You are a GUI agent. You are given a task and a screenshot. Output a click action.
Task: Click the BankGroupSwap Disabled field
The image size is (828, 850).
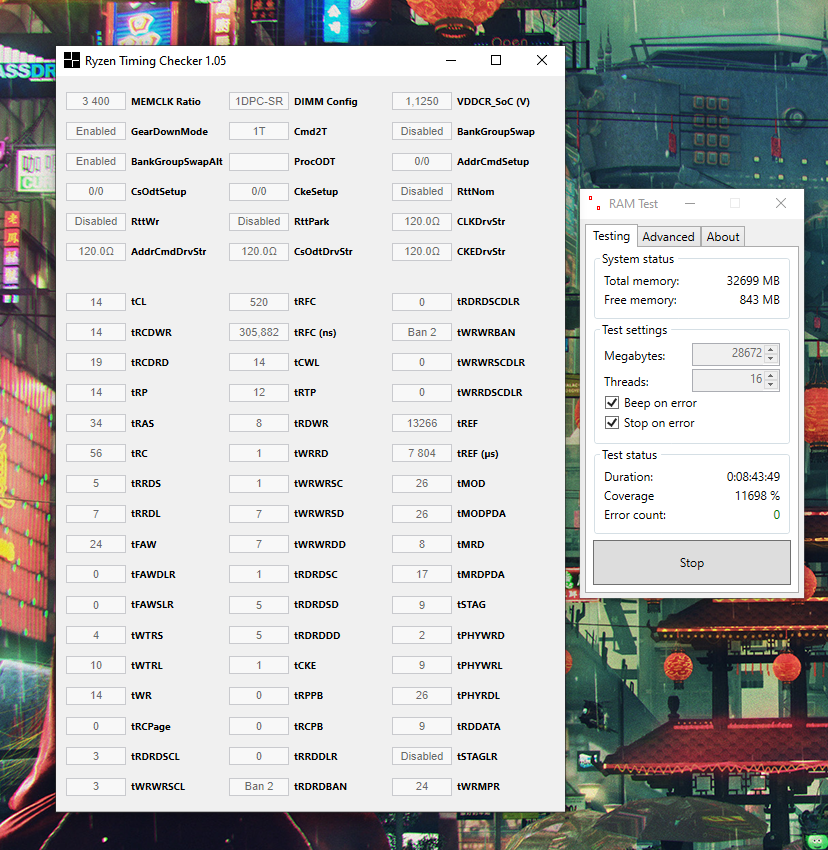pos(422,131)
